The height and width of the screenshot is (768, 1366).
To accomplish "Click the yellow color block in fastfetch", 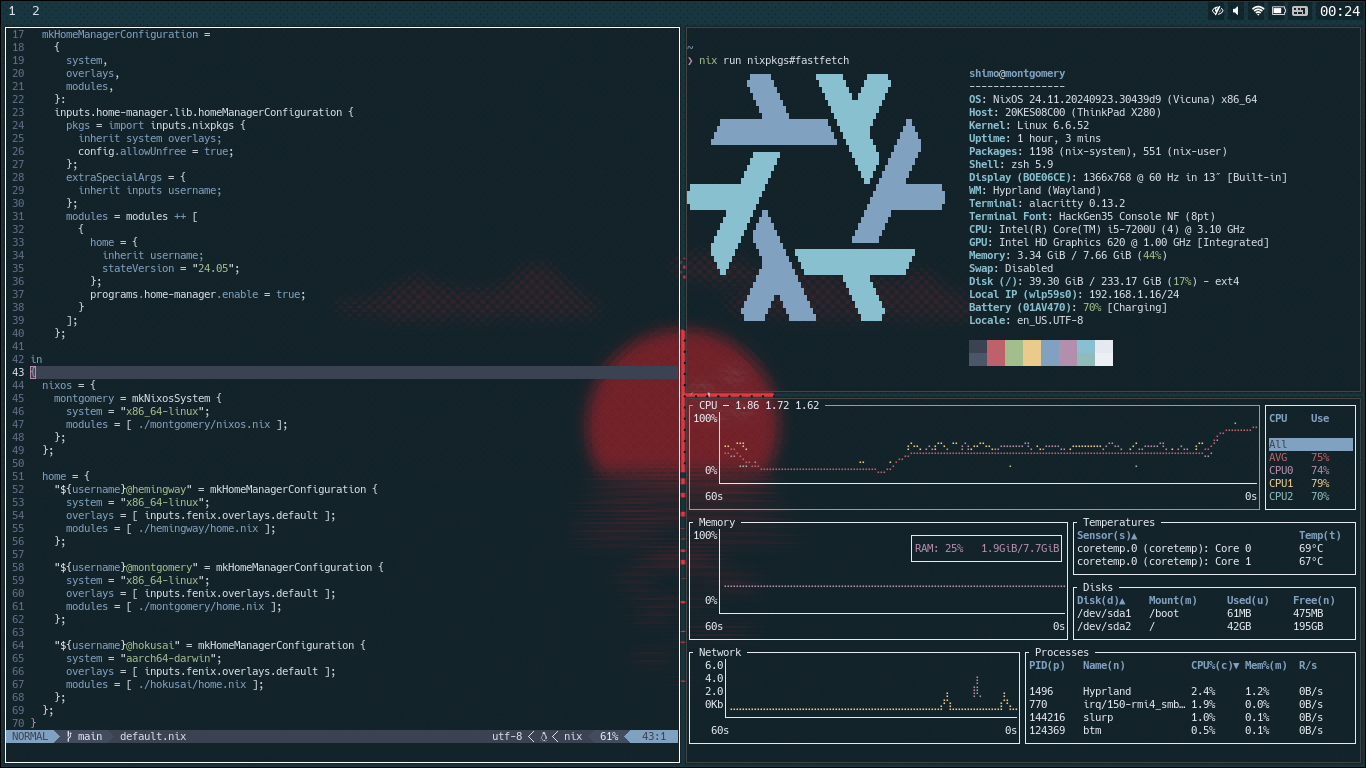I will pos(1032,353).
